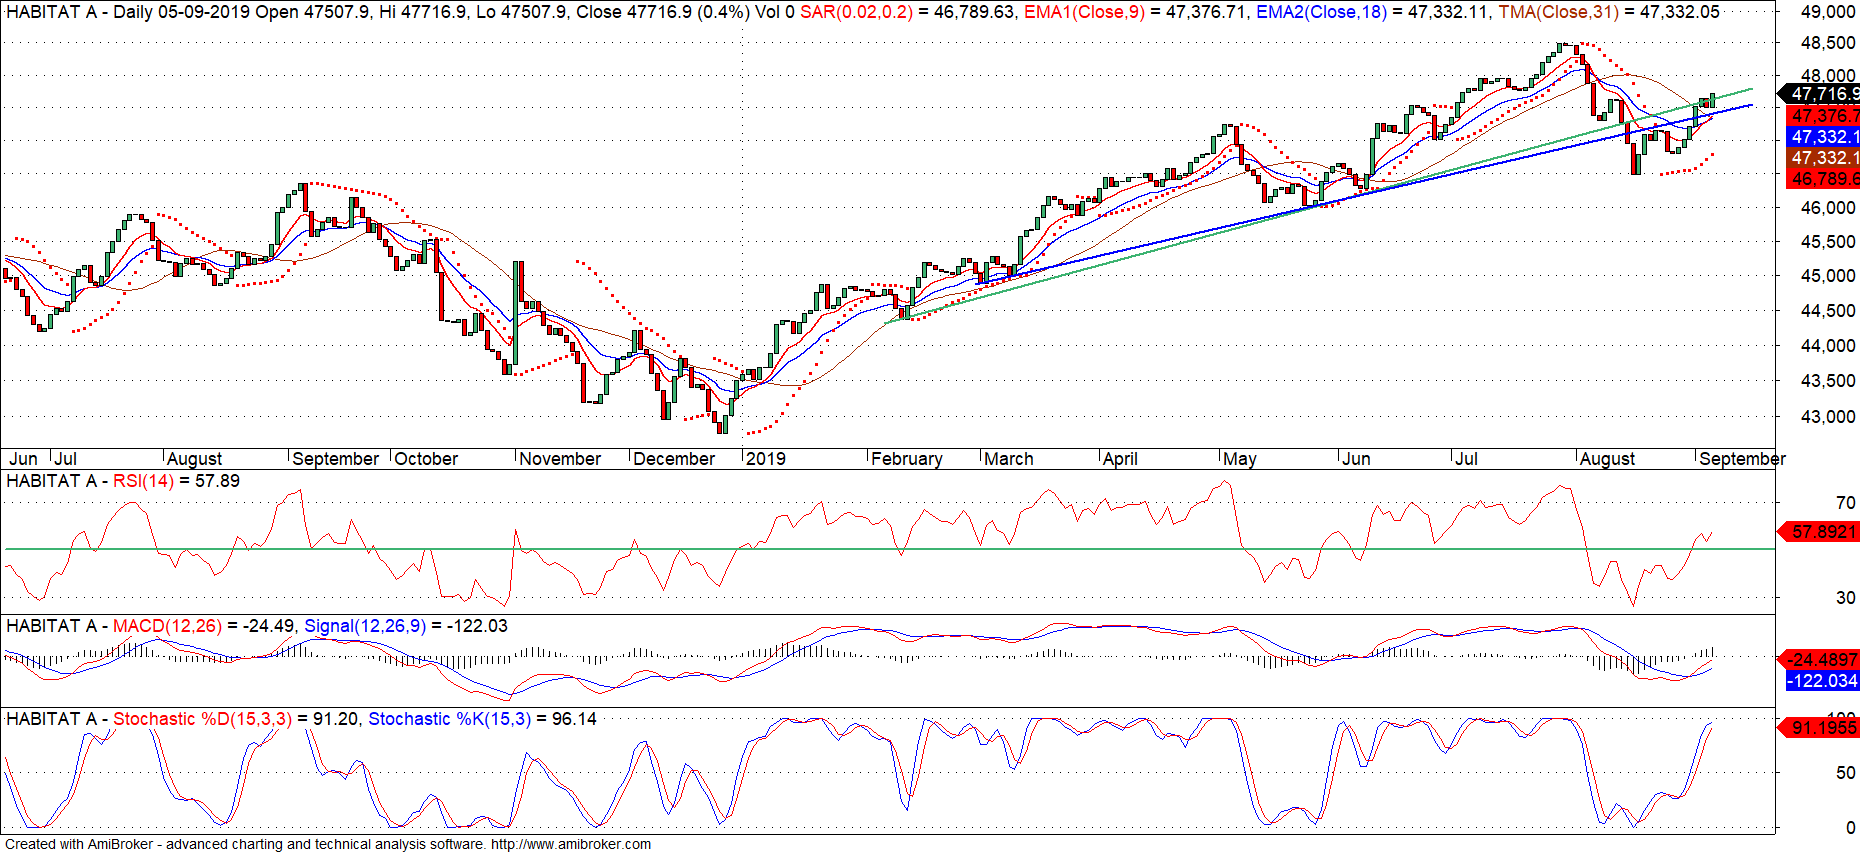Click the 46,000 price axis label
The image size is (1860, 852).
click(1828, 208)
